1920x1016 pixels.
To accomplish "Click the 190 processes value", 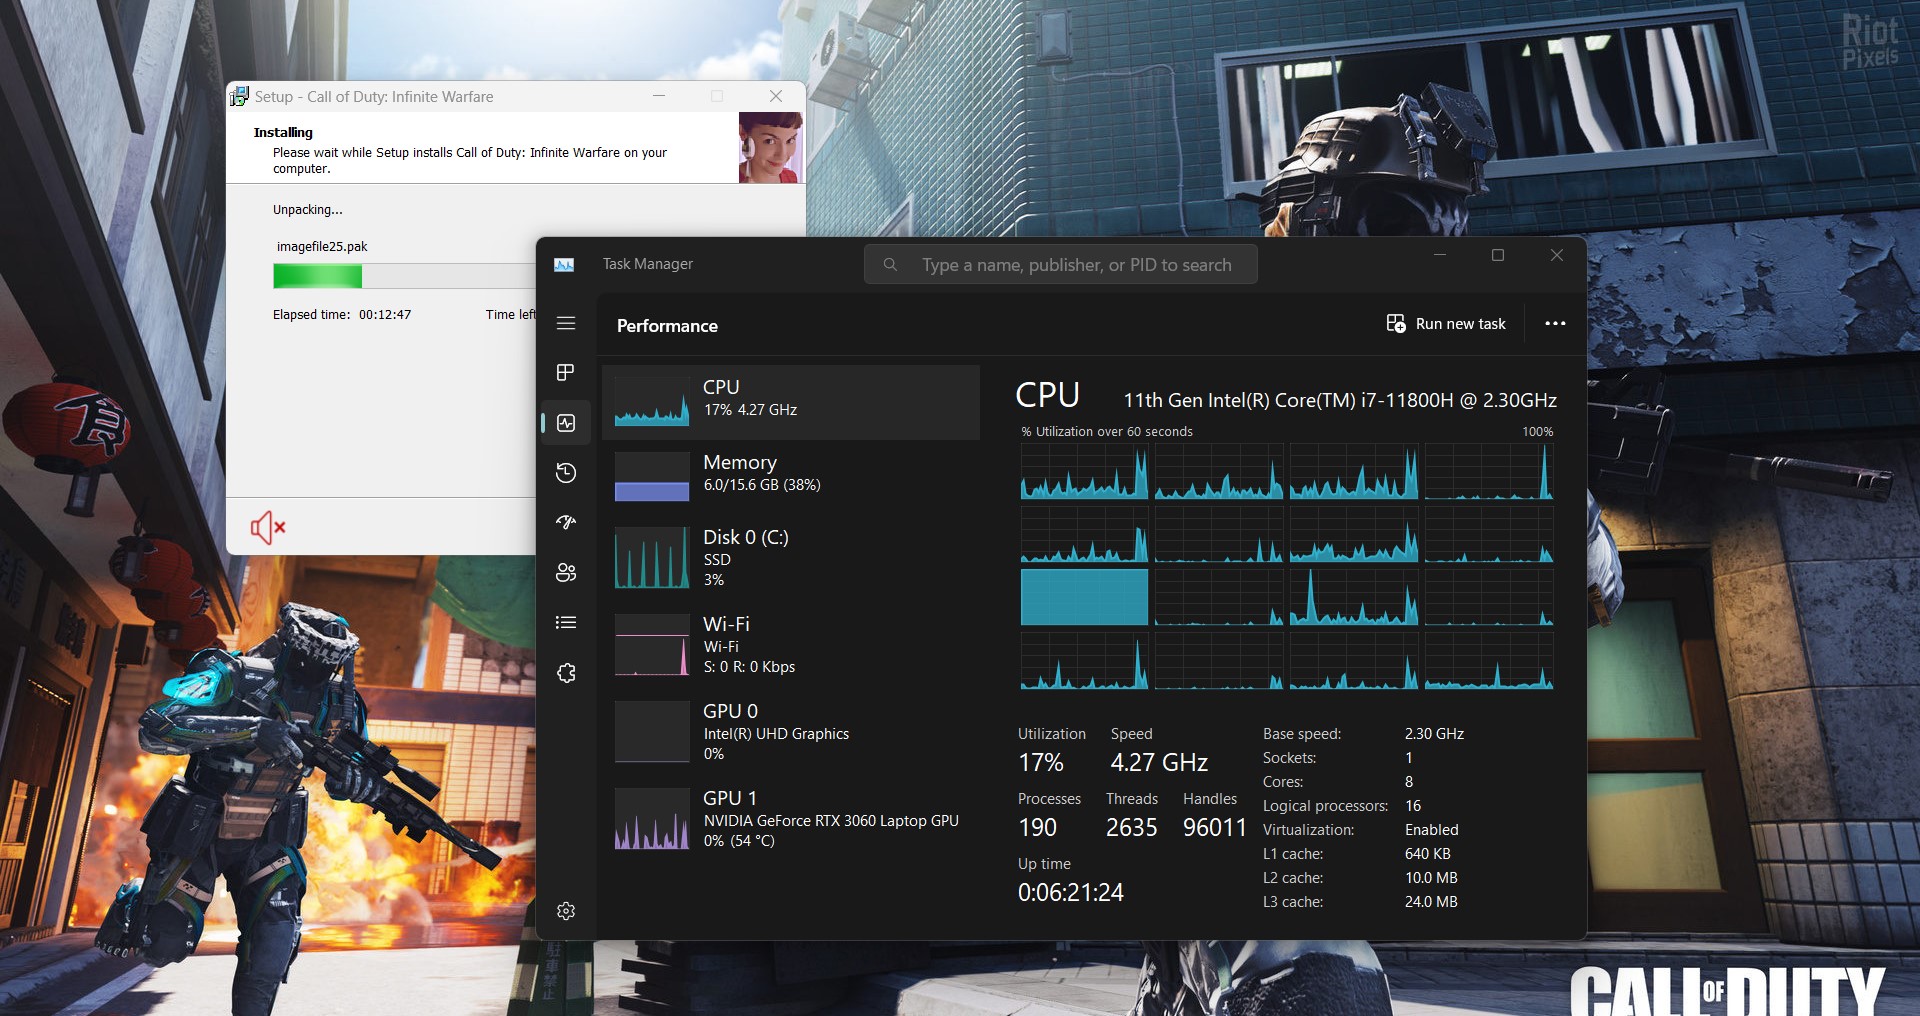I will (x=1037, y=828).
